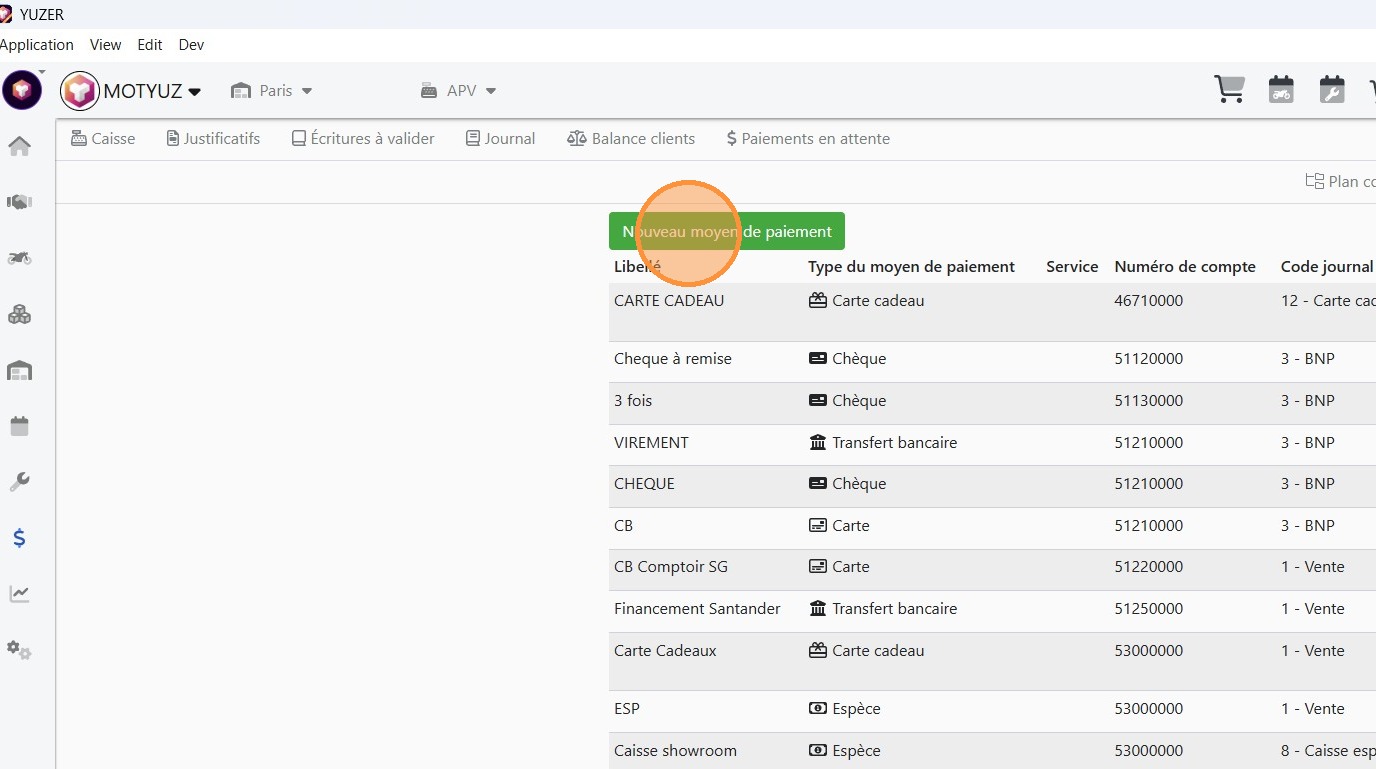
Task: Click the cheque icon in the '3 fois' row
Action: [x=818, y=401]
